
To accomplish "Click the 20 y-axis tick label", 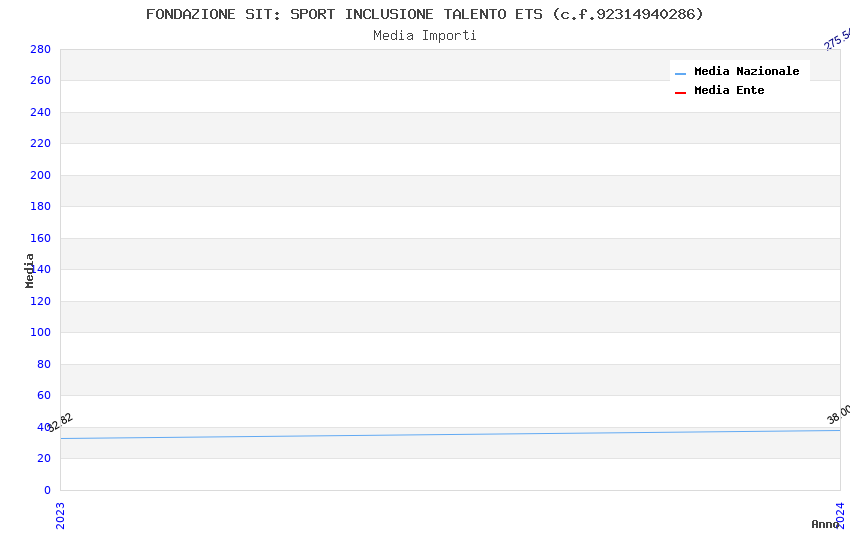I will [x=44, y=458].
